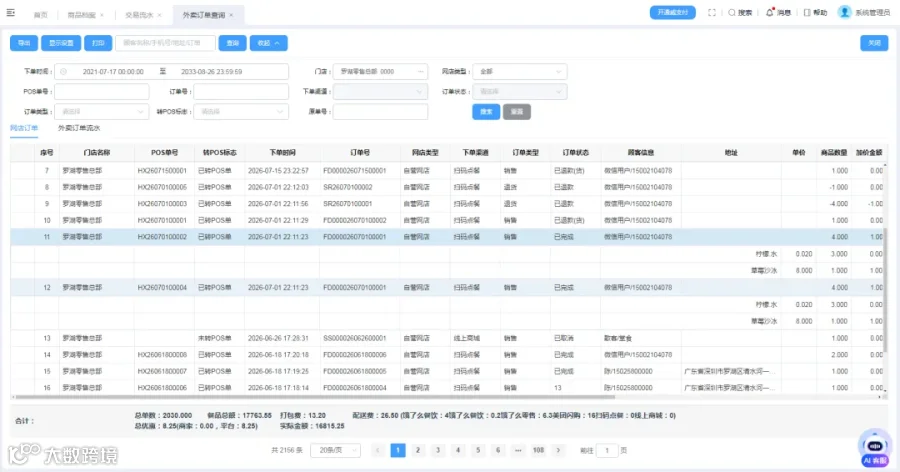Click the fullscreen toggle icon
This screenshot has height=472, width=900.
712,13
